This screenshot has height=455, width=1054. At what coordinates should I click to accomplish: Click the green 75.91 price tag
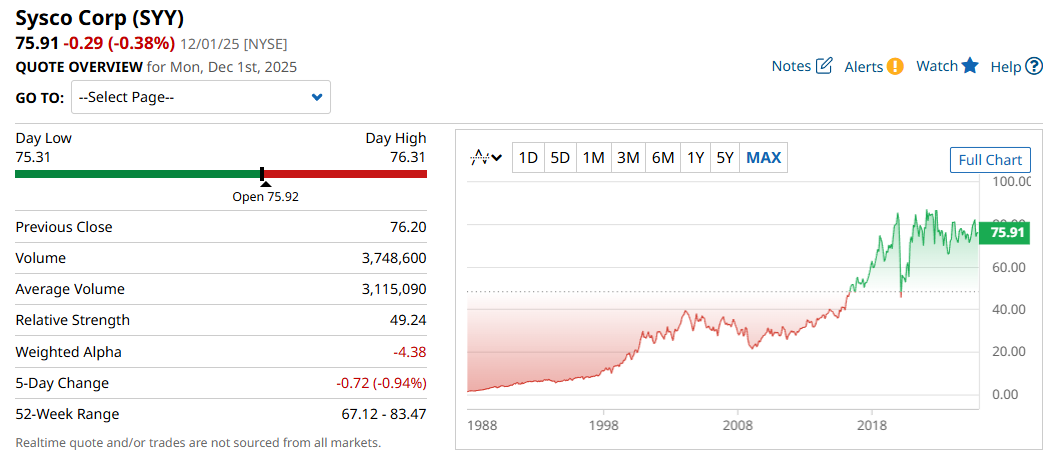[1006, 232]
